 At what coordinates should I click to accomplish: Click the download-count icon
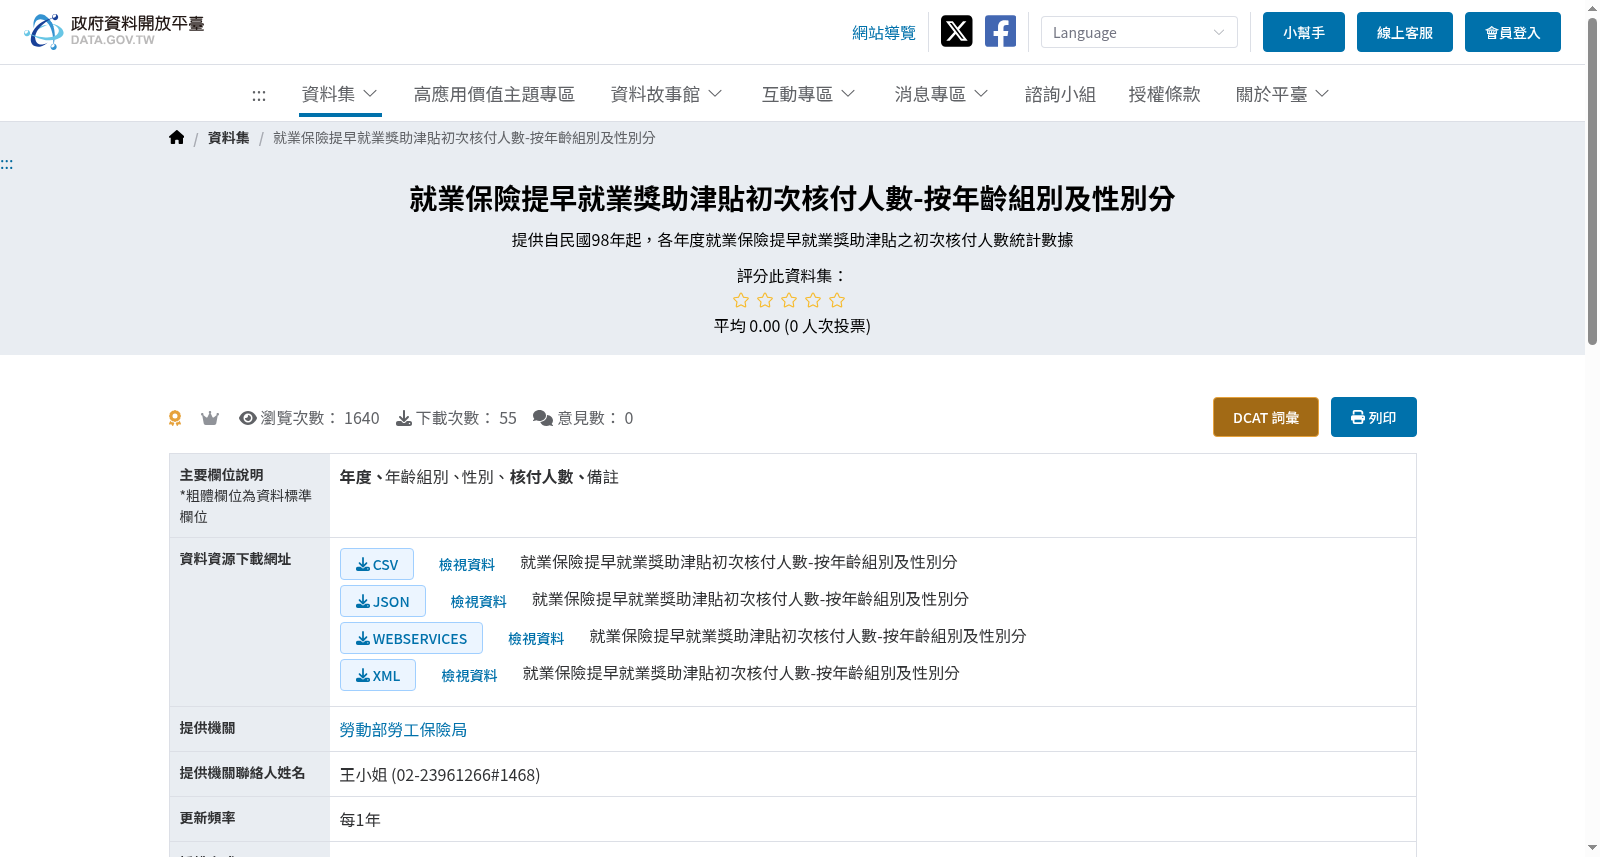pos(404,418)
